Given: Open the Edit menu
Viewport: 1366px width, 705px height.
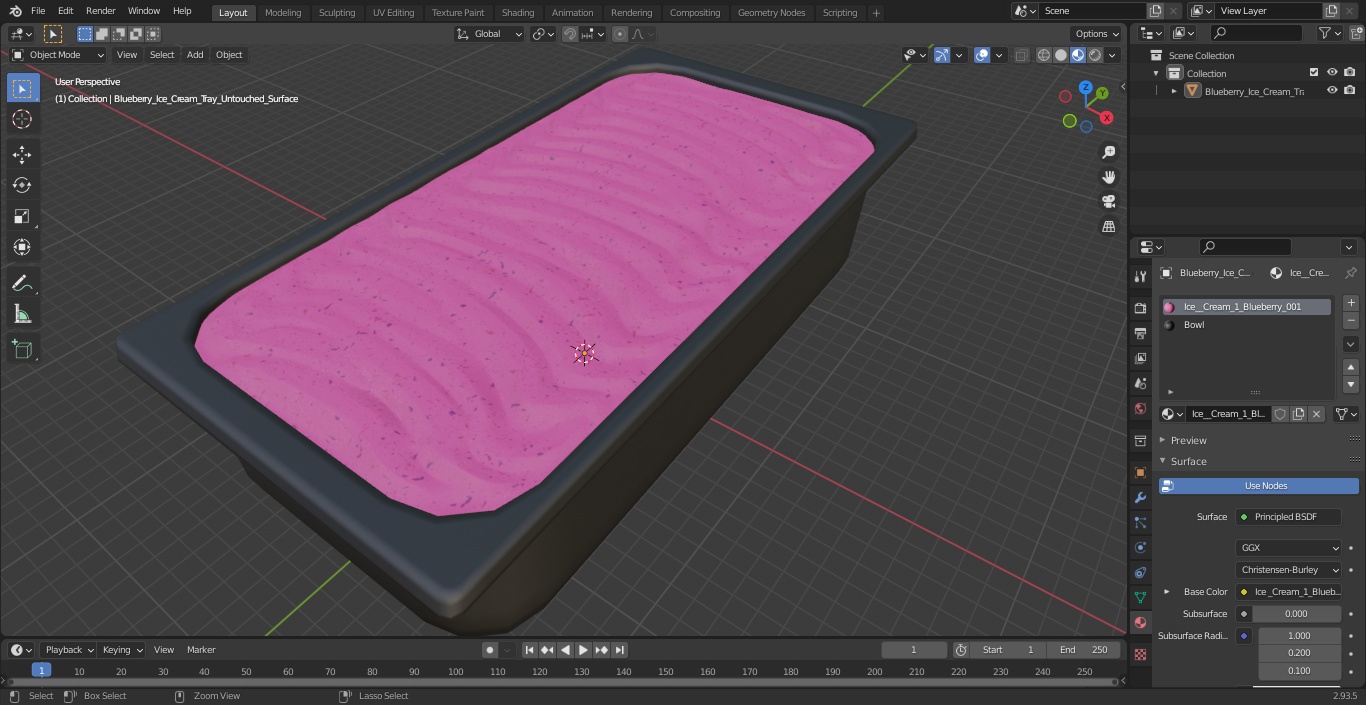Looking at the screenshot, I should tap(65, 11).
